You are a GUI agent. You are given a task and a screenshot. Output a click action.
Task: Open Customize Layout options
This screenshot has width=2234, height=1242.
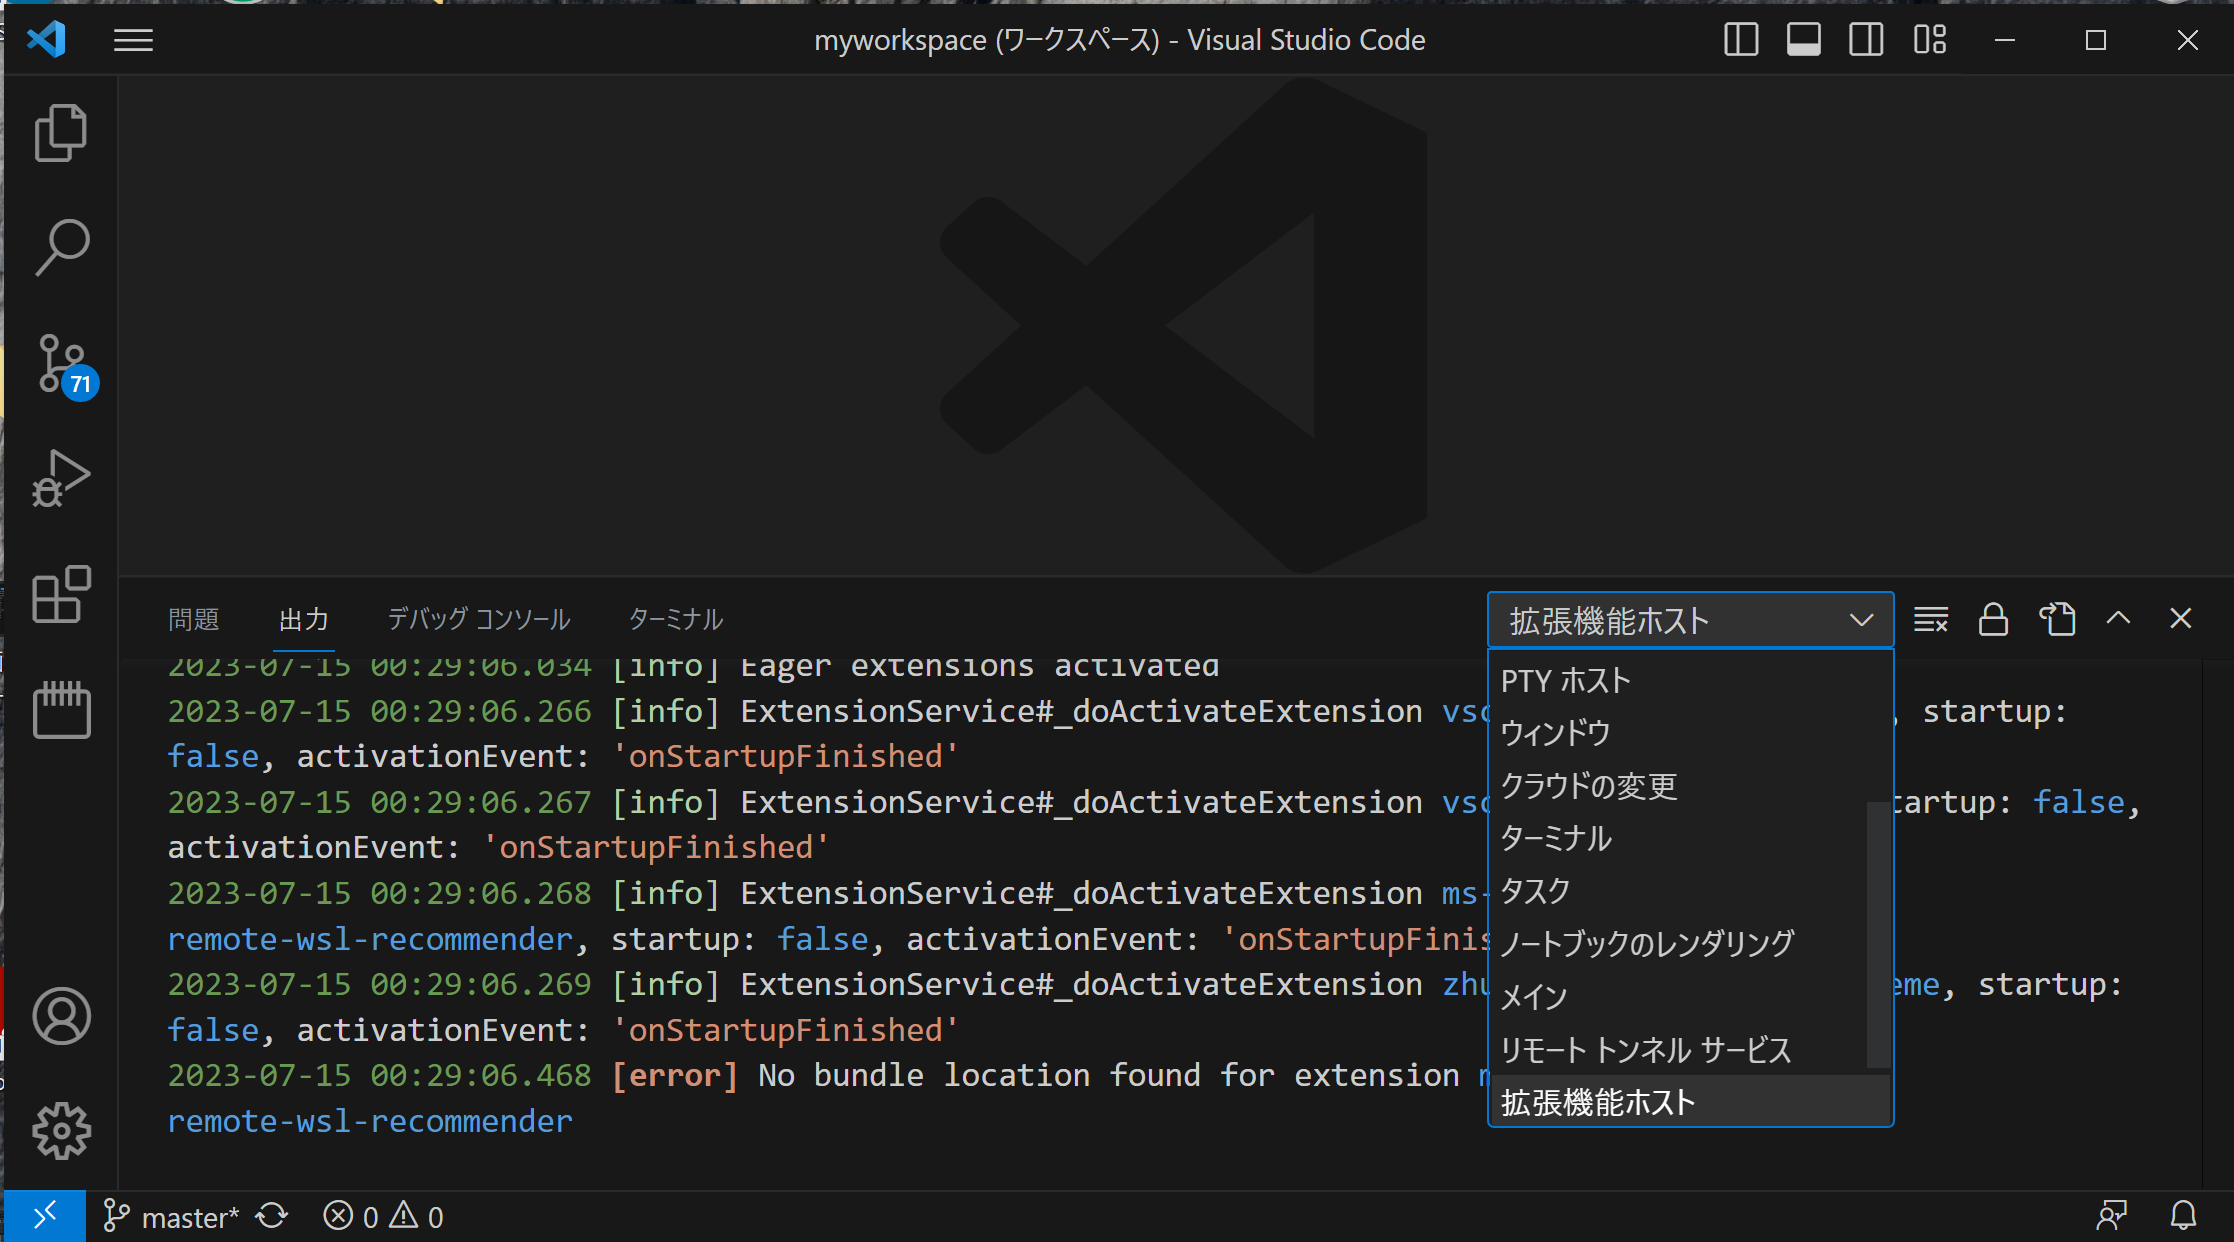[1930, 40]
